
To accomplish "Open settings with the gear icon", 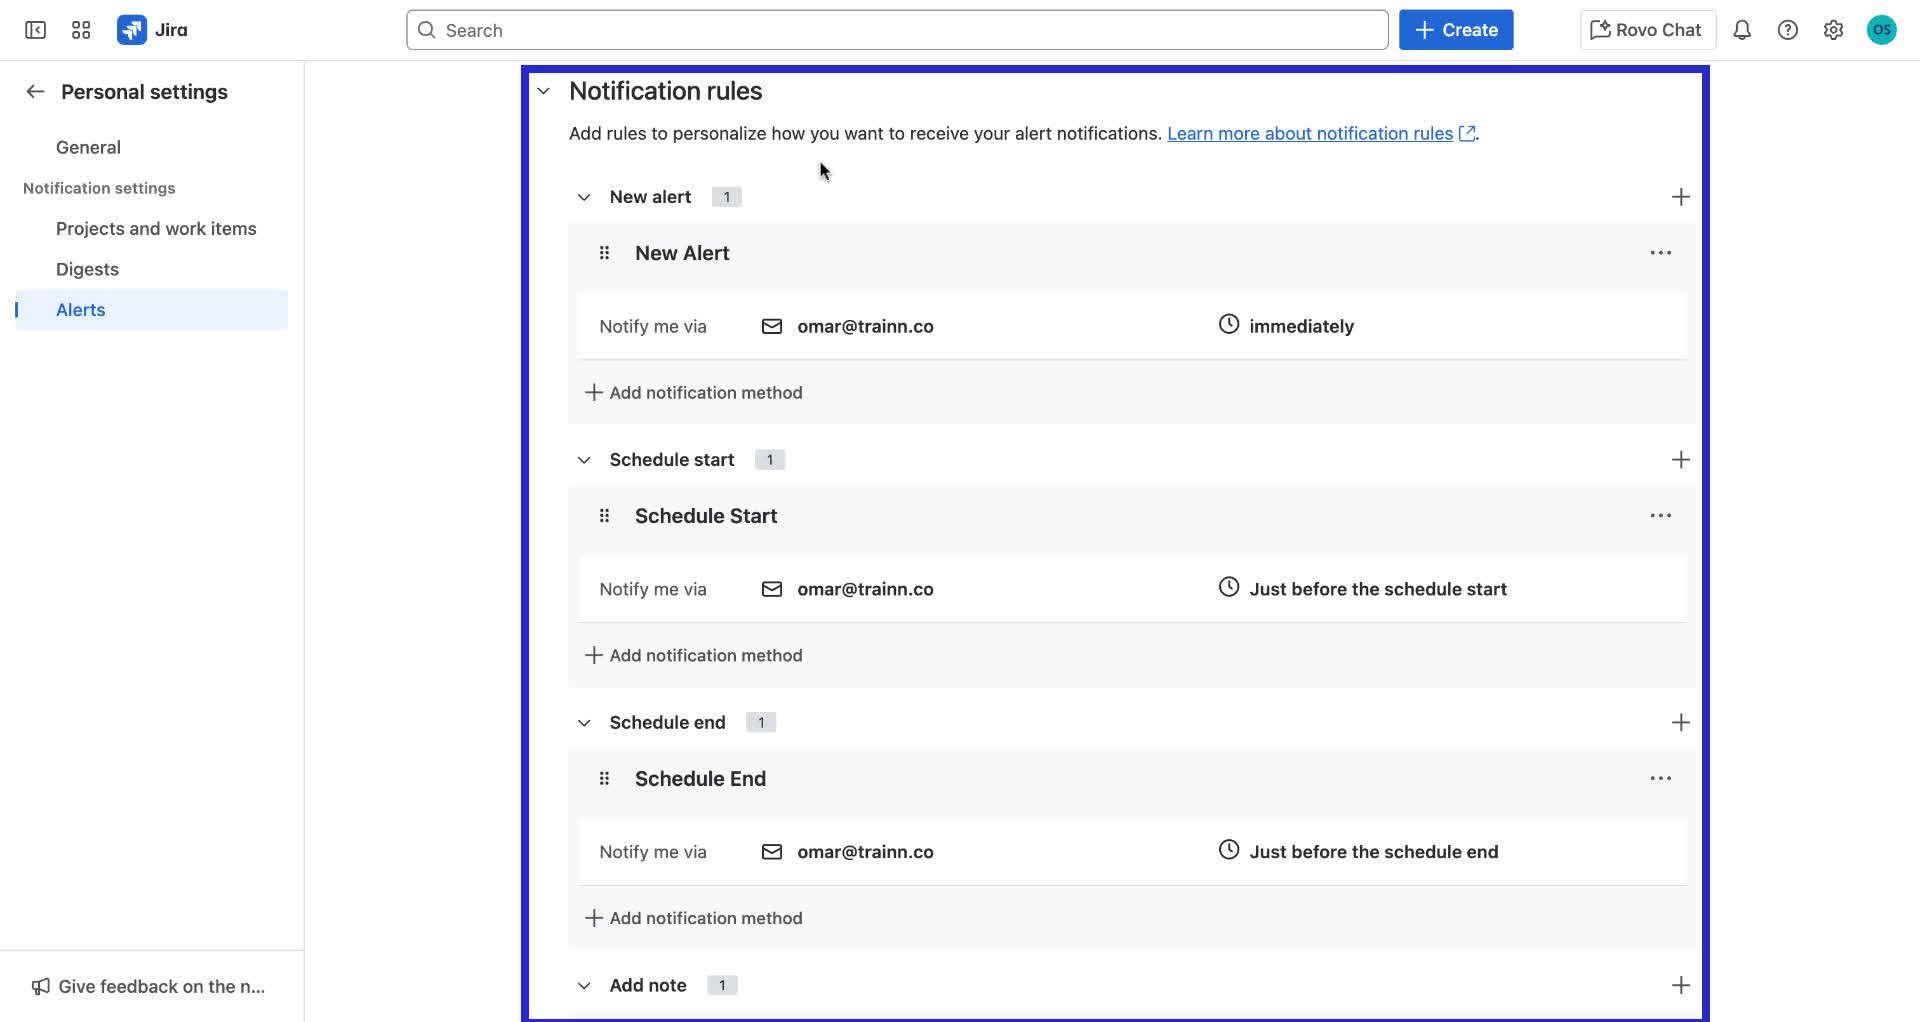I will 1833,30.
